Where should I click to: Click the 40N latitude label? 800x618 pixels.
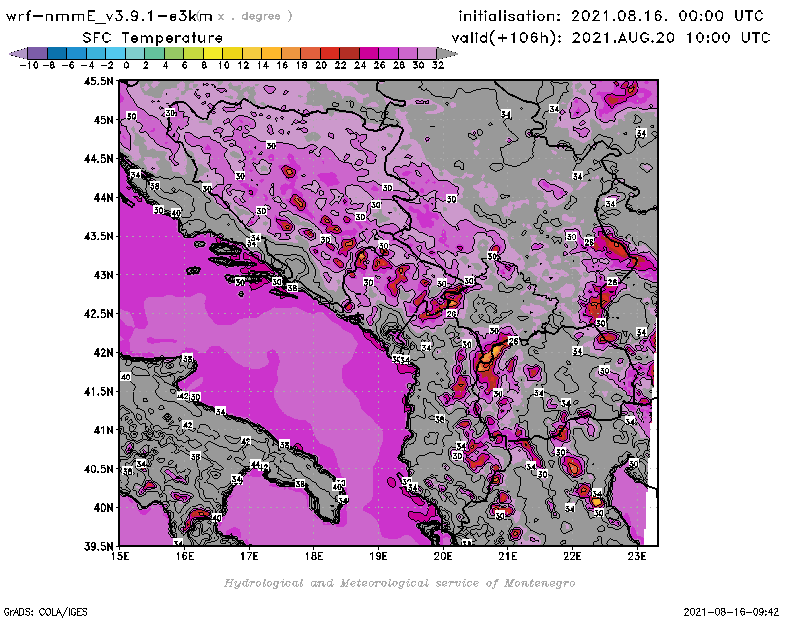(103, 508)
